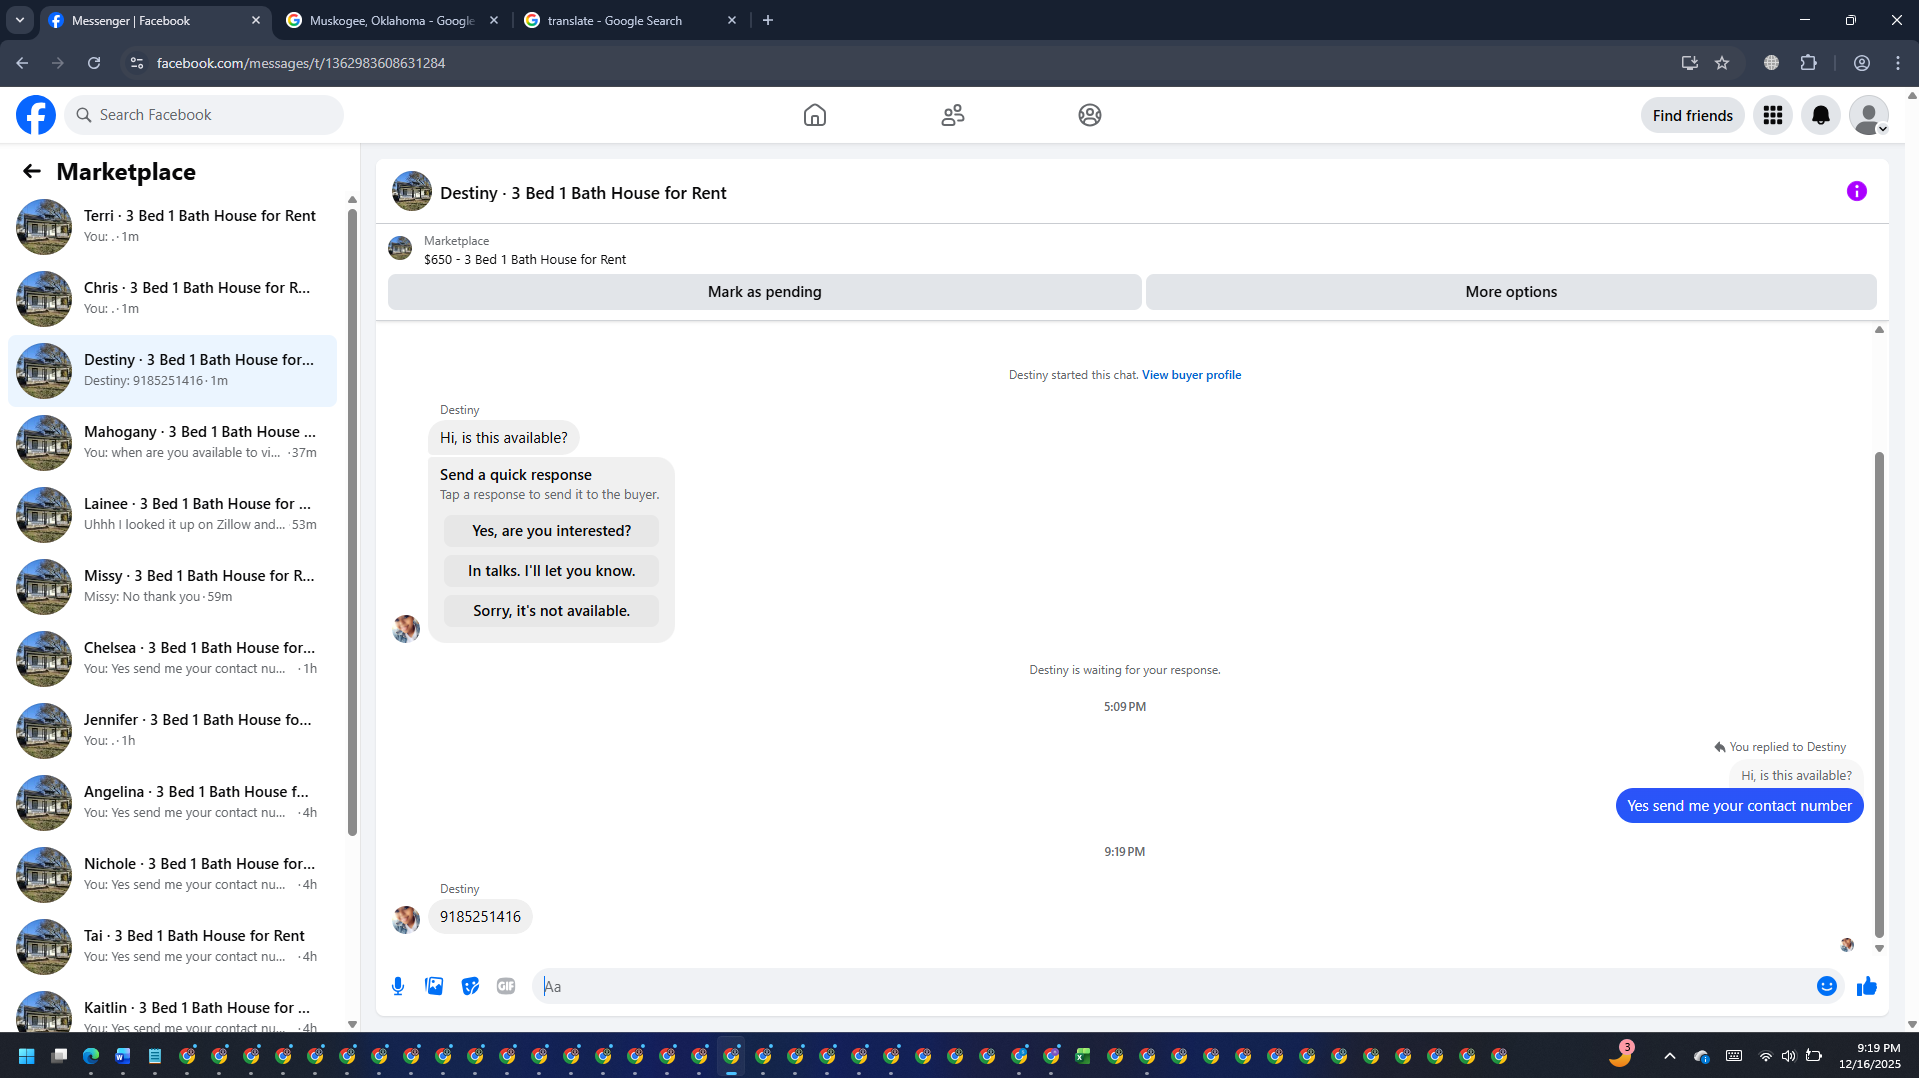Open Nichole's conversation in chat list
Image resolution: width=1919 pixels, height=1078 pixels.
[x=172, y=875]
